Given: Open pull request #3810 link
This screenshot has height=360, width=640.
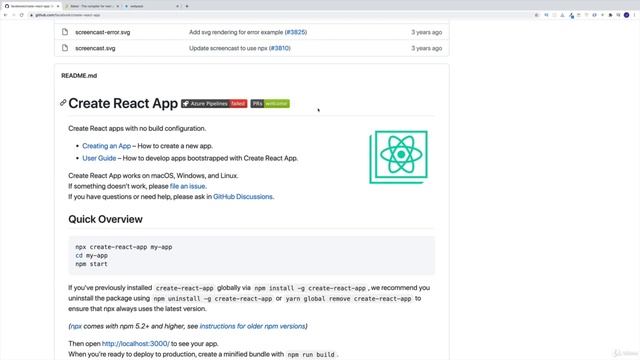Looking at the screenshot, I should (280, 48).
